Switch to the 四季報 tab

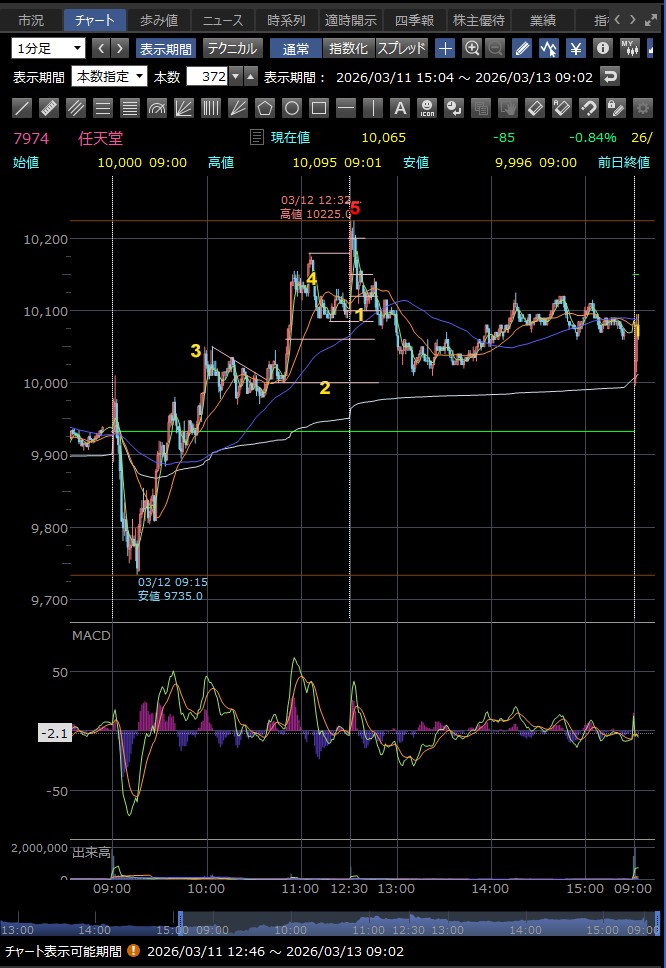[414, 20]
